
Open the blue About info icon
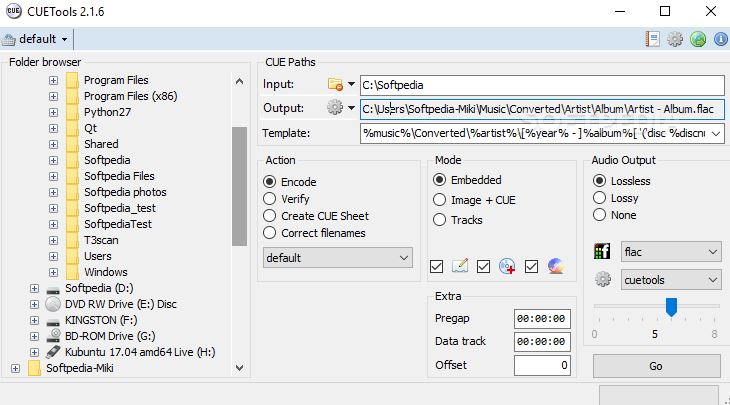721,39
